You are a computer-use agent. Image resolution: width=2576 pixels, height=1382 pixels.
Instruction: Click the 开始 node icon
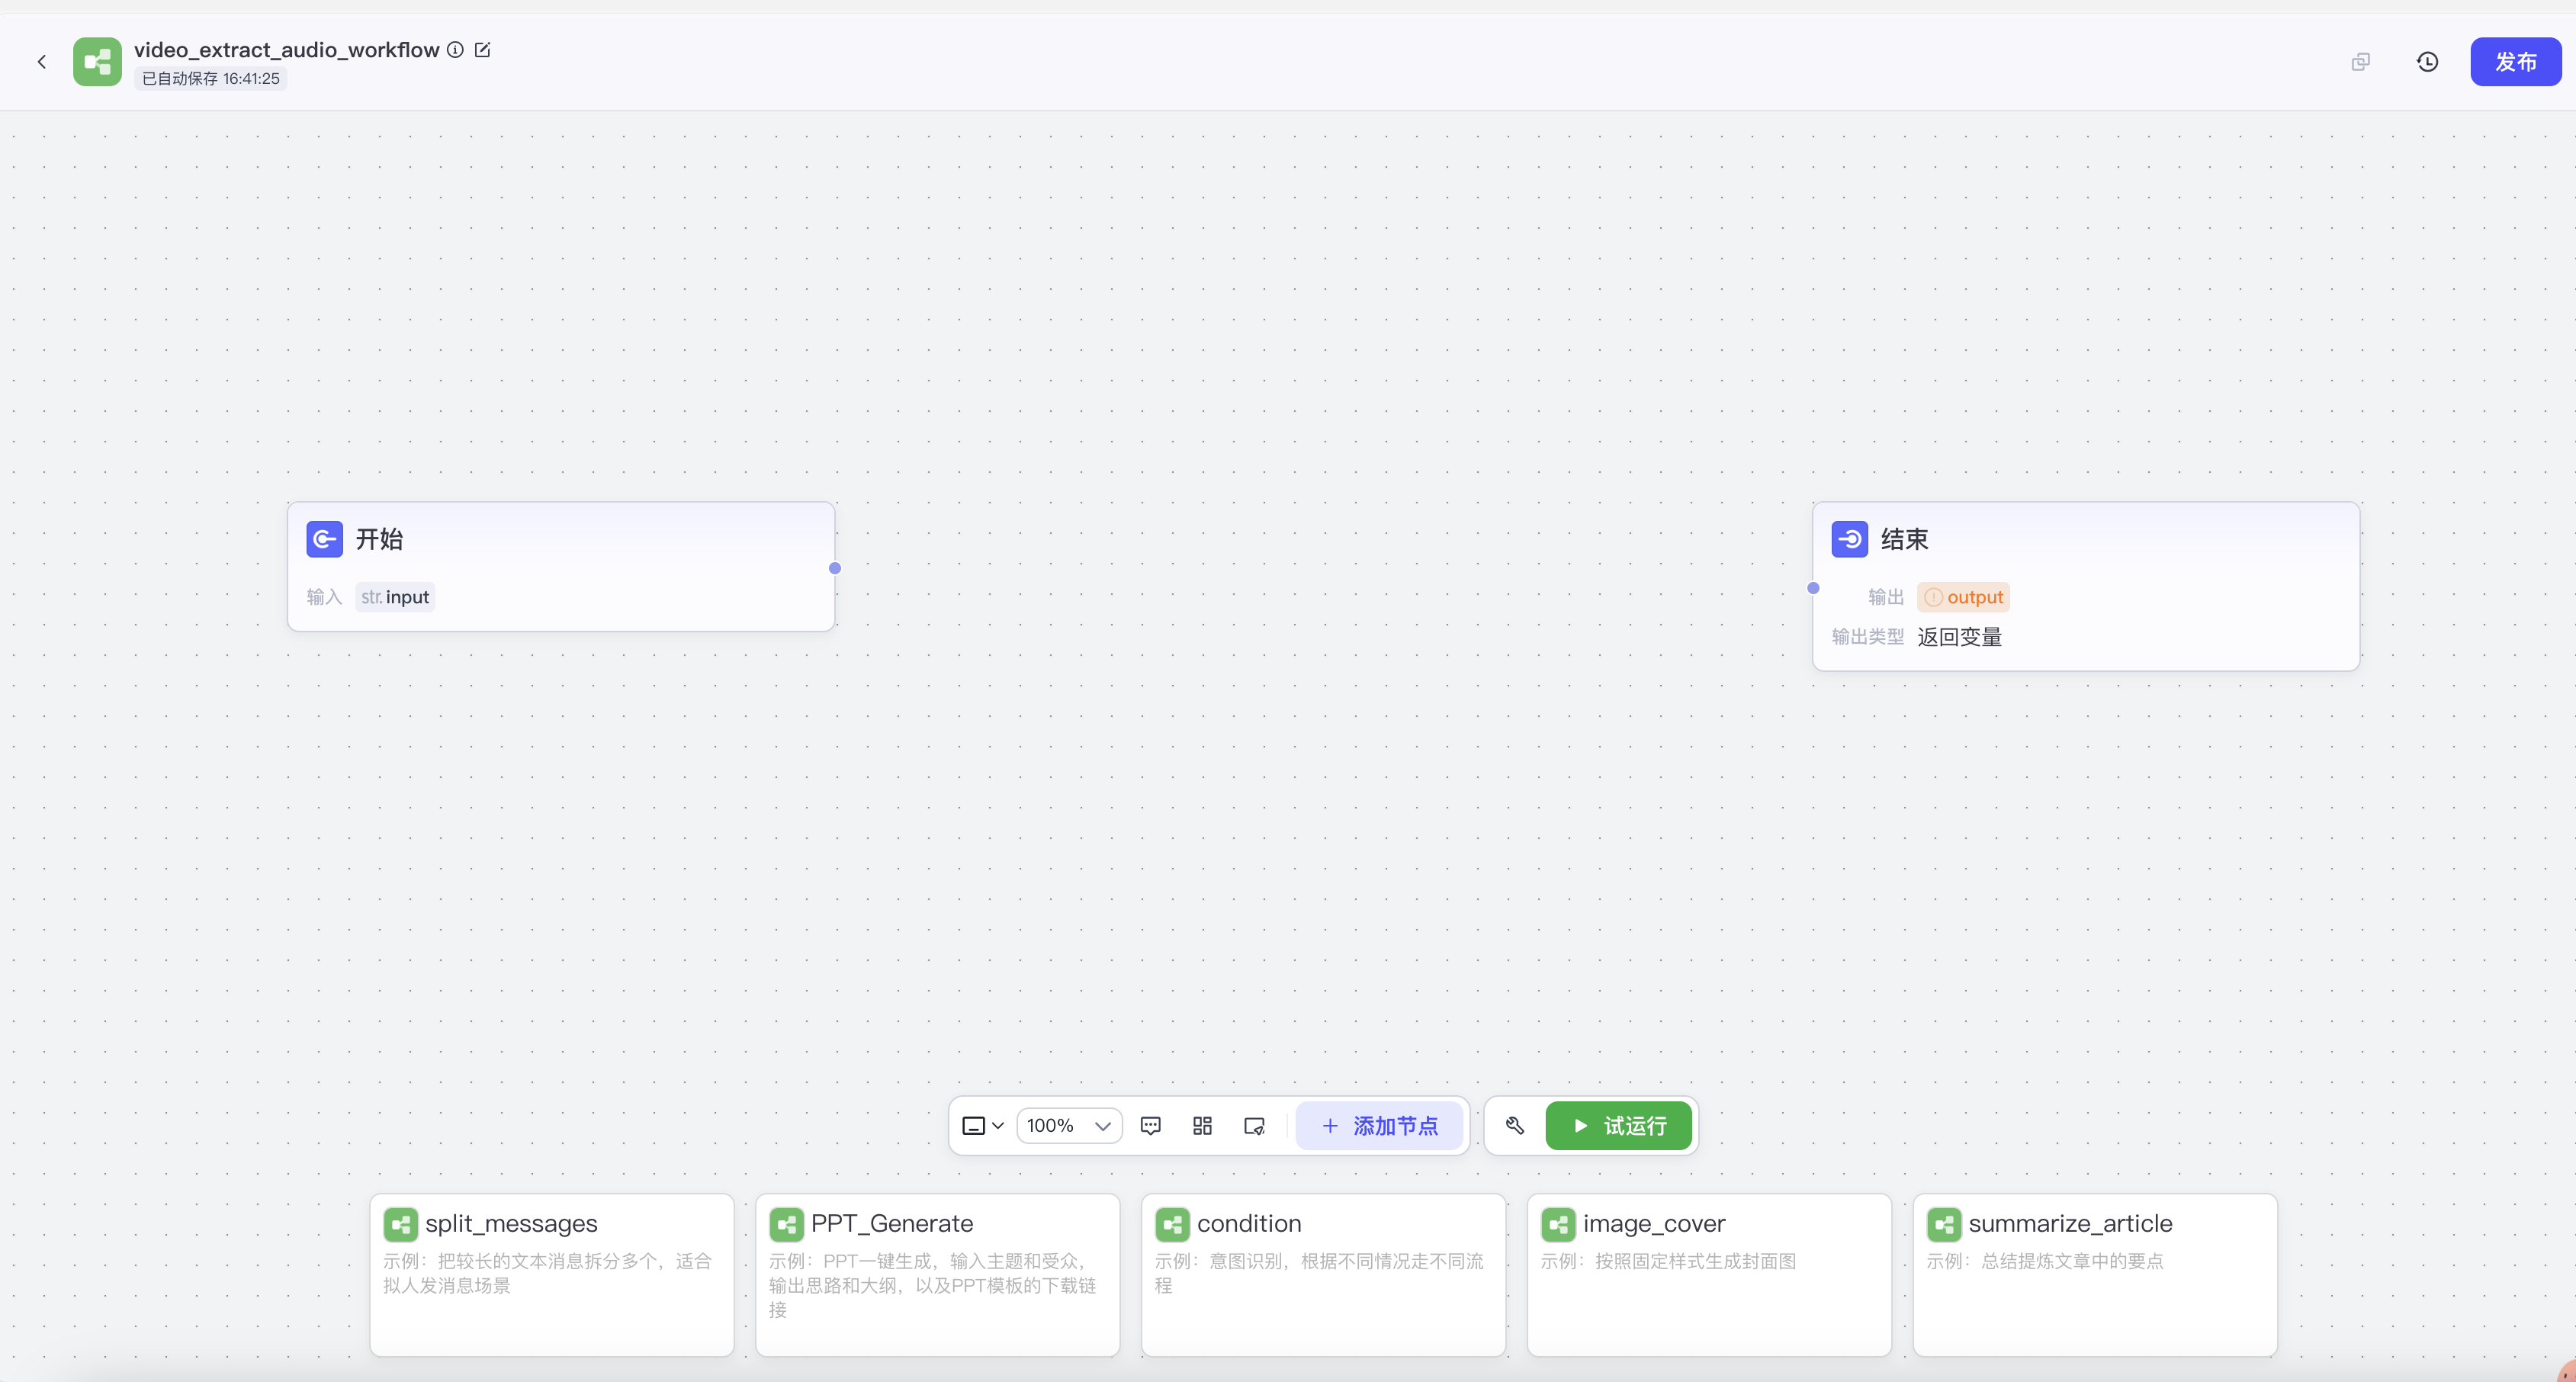(324, 539)
